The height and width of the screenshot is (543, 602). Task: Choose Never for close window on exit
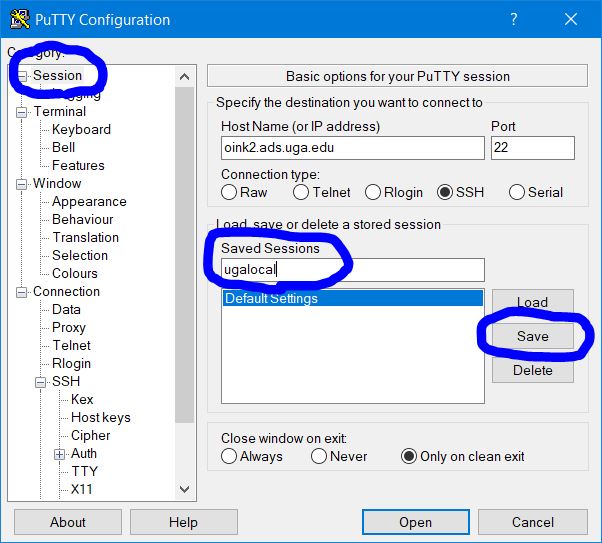[x=319, y=456]
